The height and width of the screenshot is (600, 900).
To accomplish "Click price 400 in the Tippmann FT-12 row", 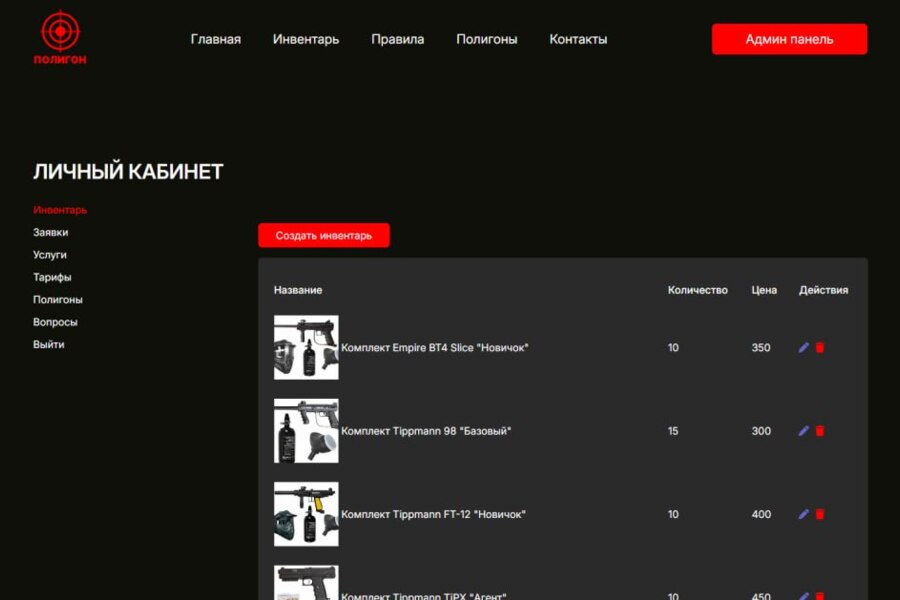I will [761, 514].
